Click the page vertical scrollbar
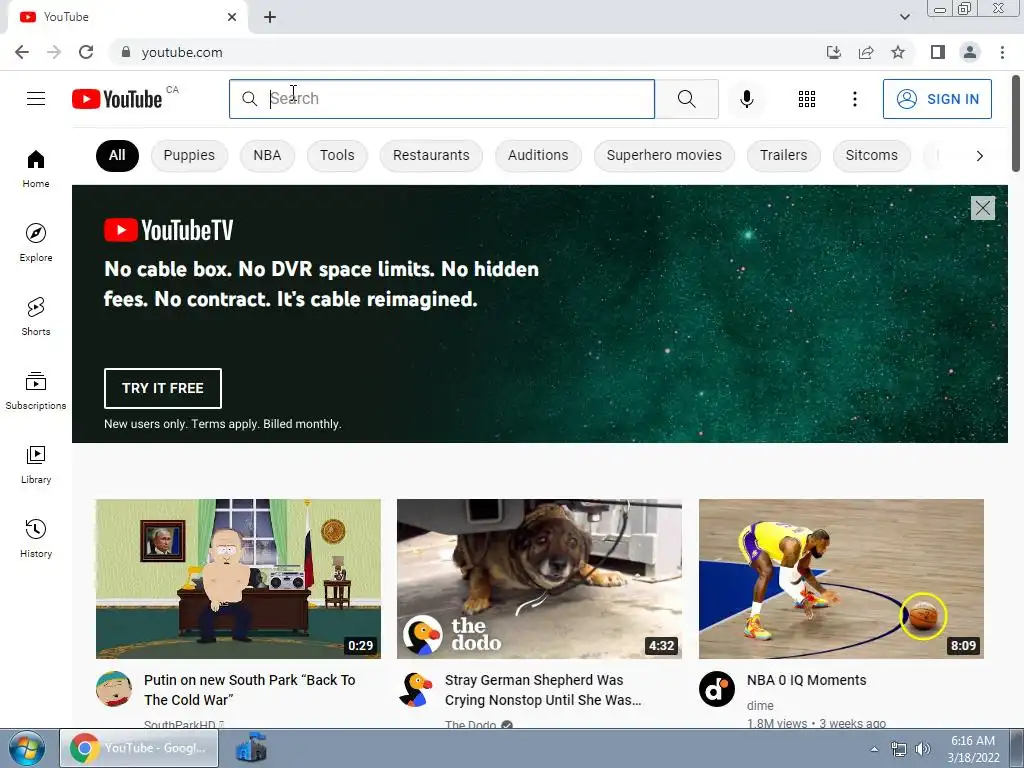The height and width of the screenshot is (768, 1024). coord(1016,124)
